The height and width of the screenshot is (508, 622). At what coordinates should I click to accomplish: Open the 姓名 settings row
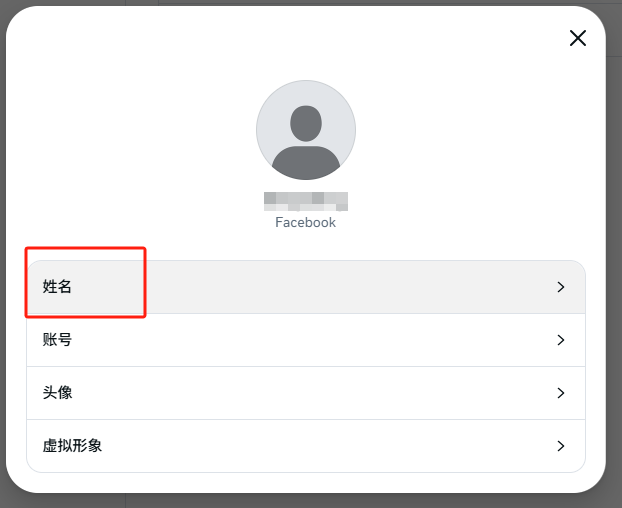coord(306,287)
